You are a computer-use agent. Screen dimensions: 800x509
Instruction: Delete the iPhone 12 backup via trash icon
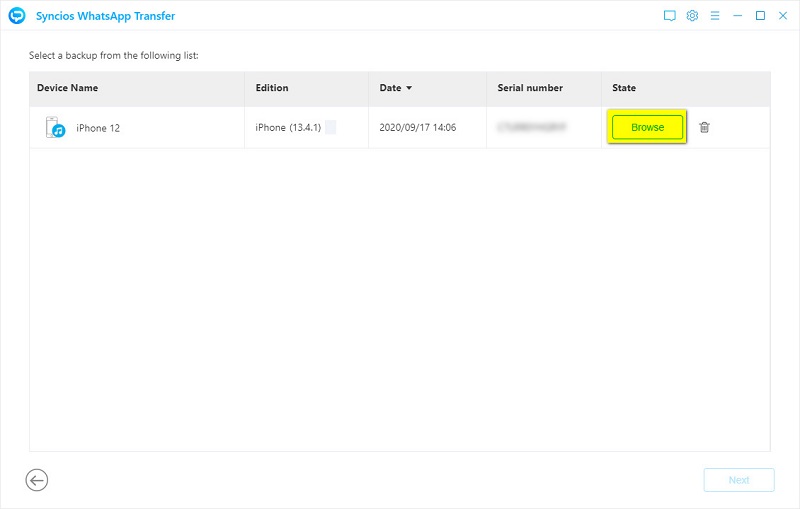[x=704, y=128]
